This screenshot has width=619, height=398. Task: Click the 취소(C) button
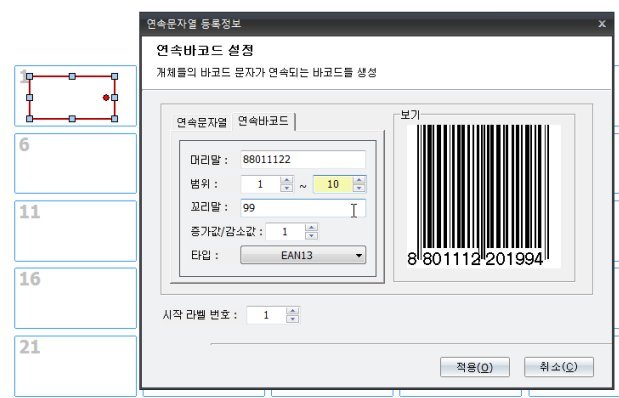point(559,367)
